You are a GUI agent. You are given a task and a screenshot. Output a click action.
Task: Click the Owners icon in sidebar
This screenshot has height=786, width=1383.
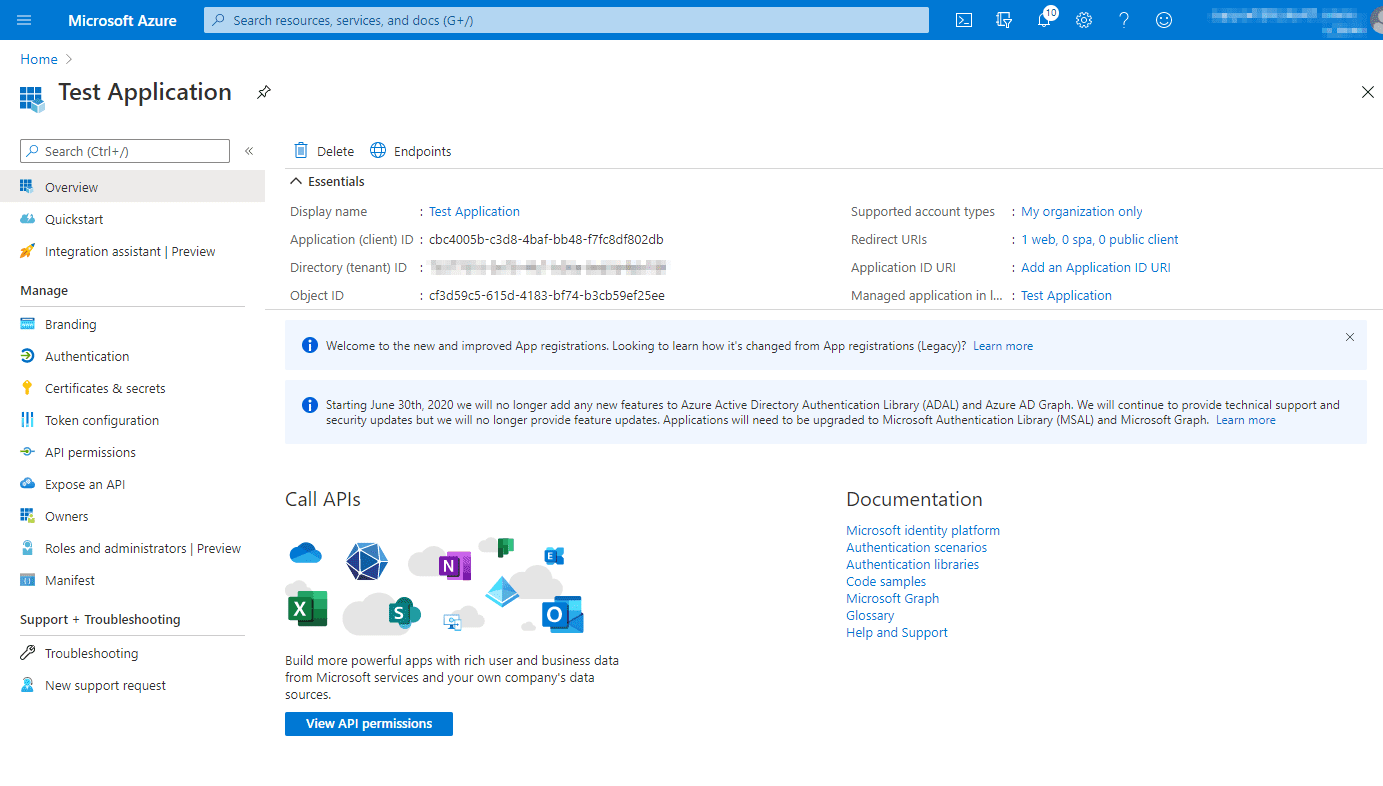coord(27,516)
